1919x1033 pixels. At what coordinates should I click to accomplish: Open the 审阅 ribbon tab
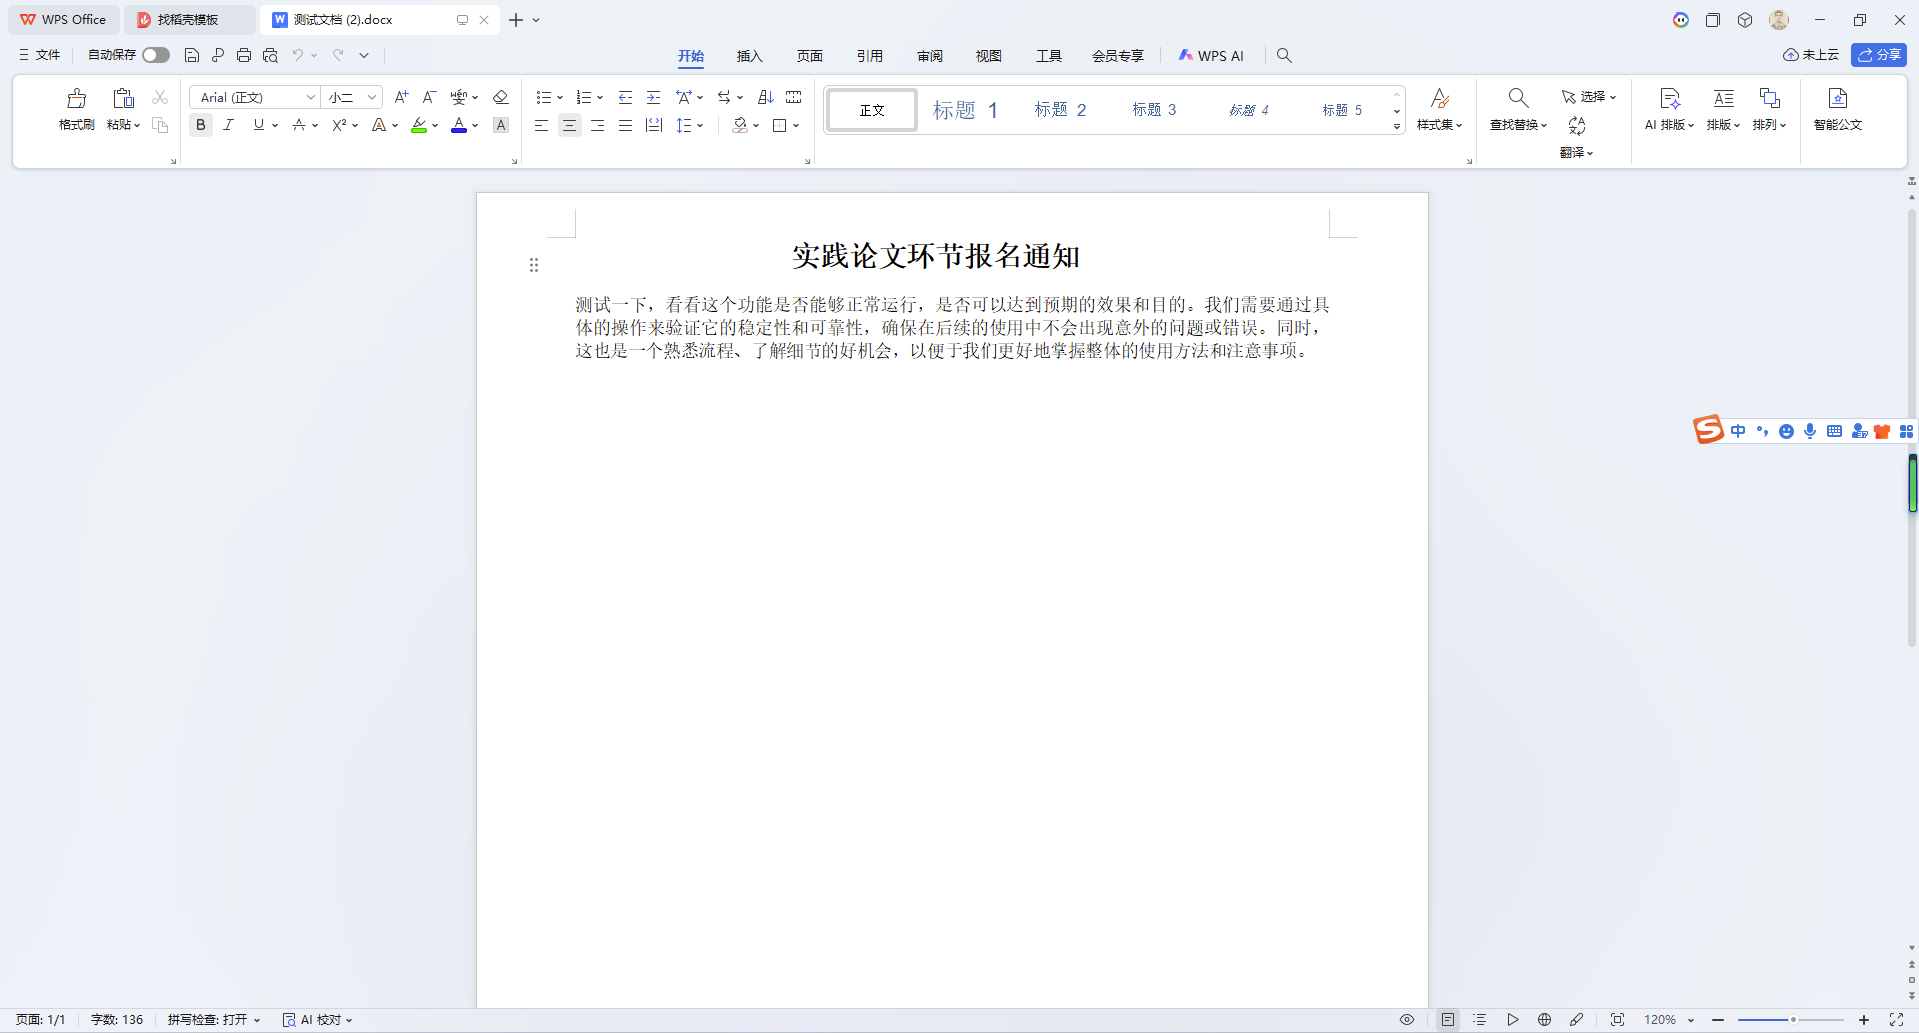pyautogui.click(x=929, y=56)
